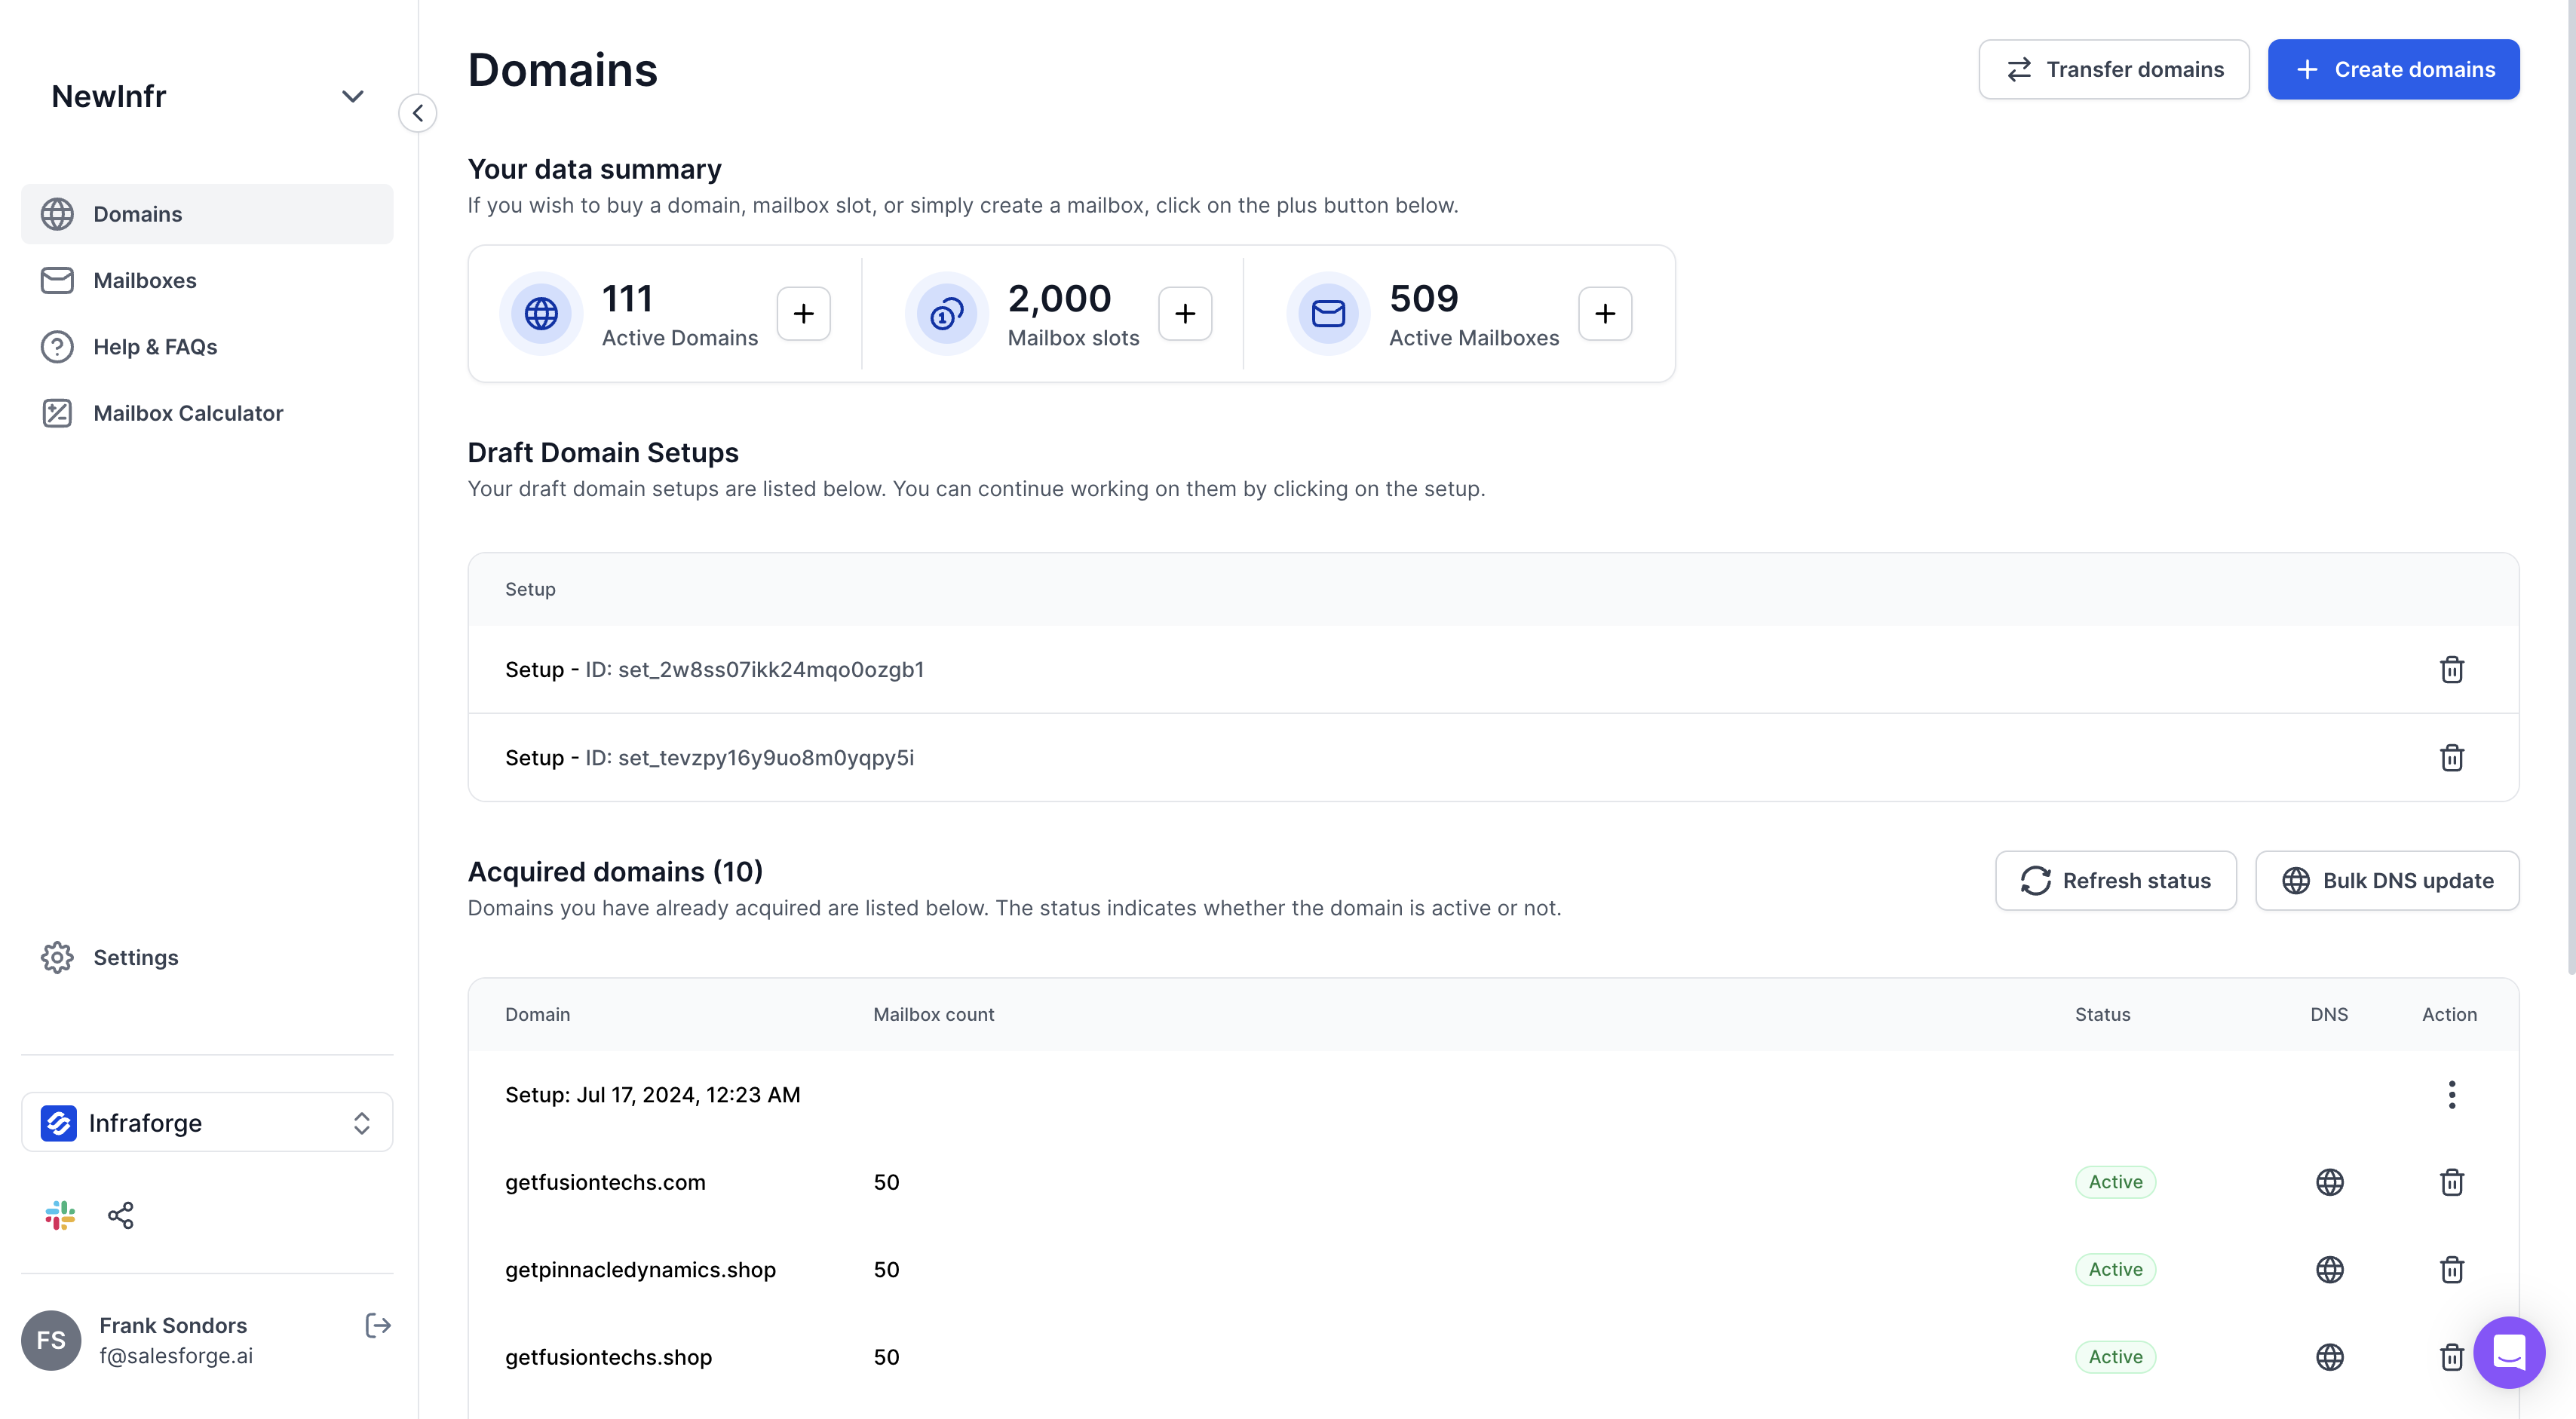Click the Active Domains globe icon
This screenshot has height=1419, width=2576.
(541, 314)
